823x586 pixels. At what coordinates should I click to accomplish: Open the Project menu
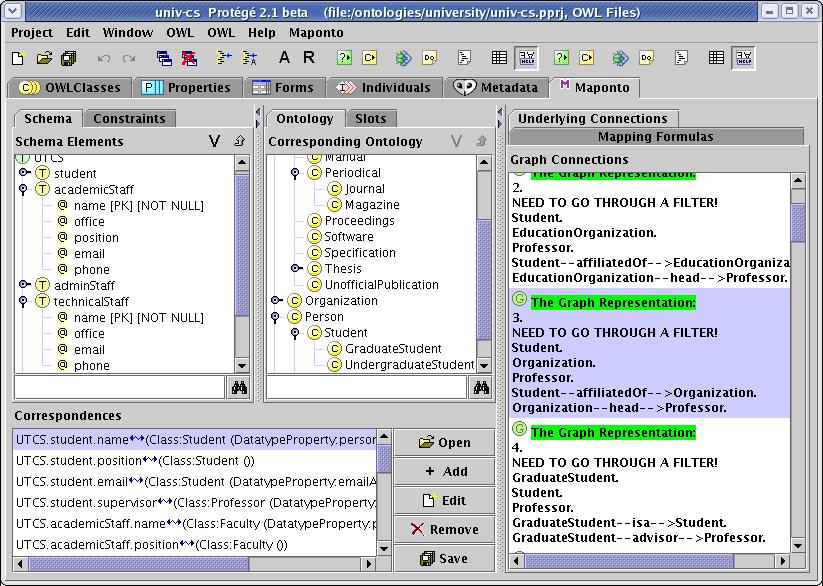[x=31, y=33]
